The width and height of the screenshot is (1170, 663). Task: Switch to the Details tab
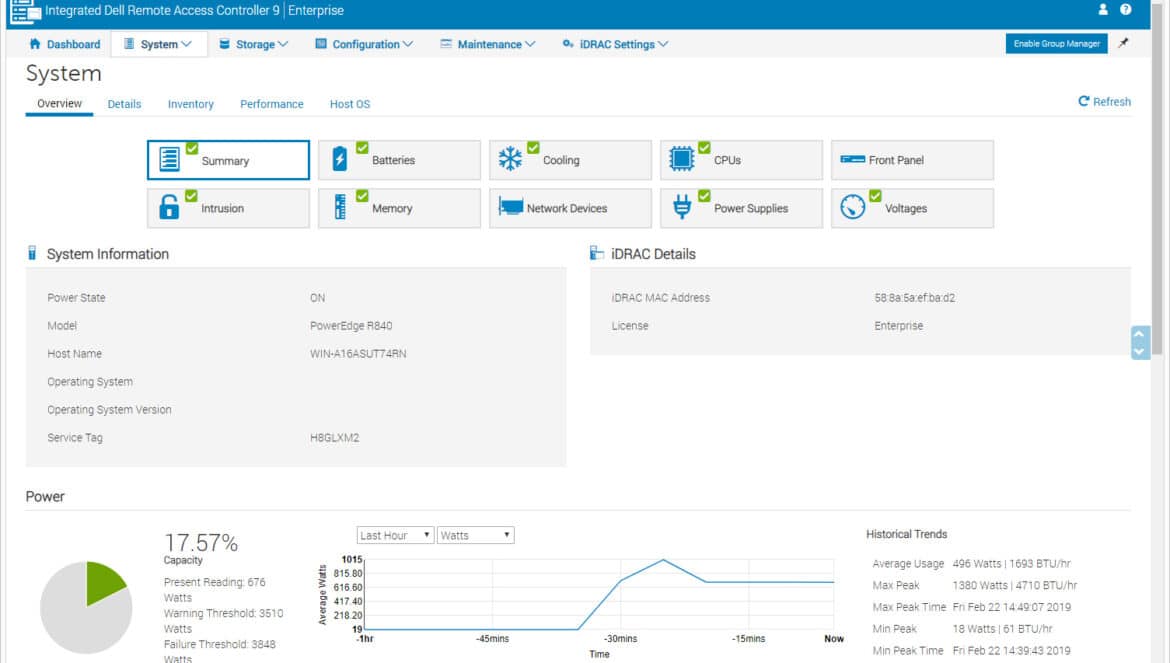(x=124, y=104)
